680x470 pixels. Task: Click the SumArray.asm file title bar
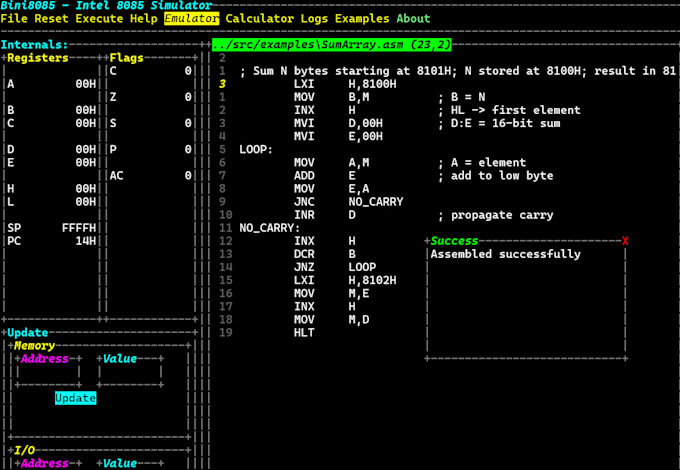pos(332,45)
